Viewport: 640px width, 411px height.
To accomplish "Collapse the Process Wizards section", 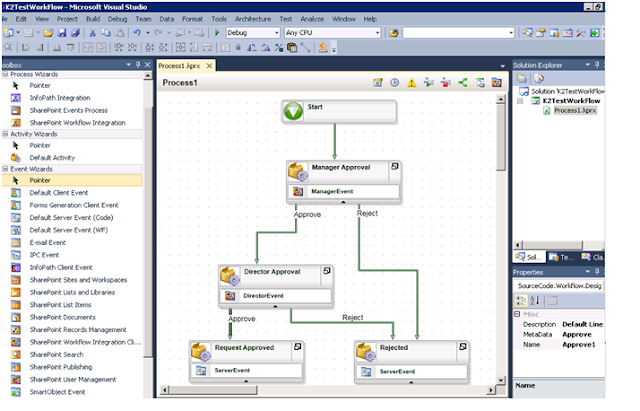I will coord(5,74).
